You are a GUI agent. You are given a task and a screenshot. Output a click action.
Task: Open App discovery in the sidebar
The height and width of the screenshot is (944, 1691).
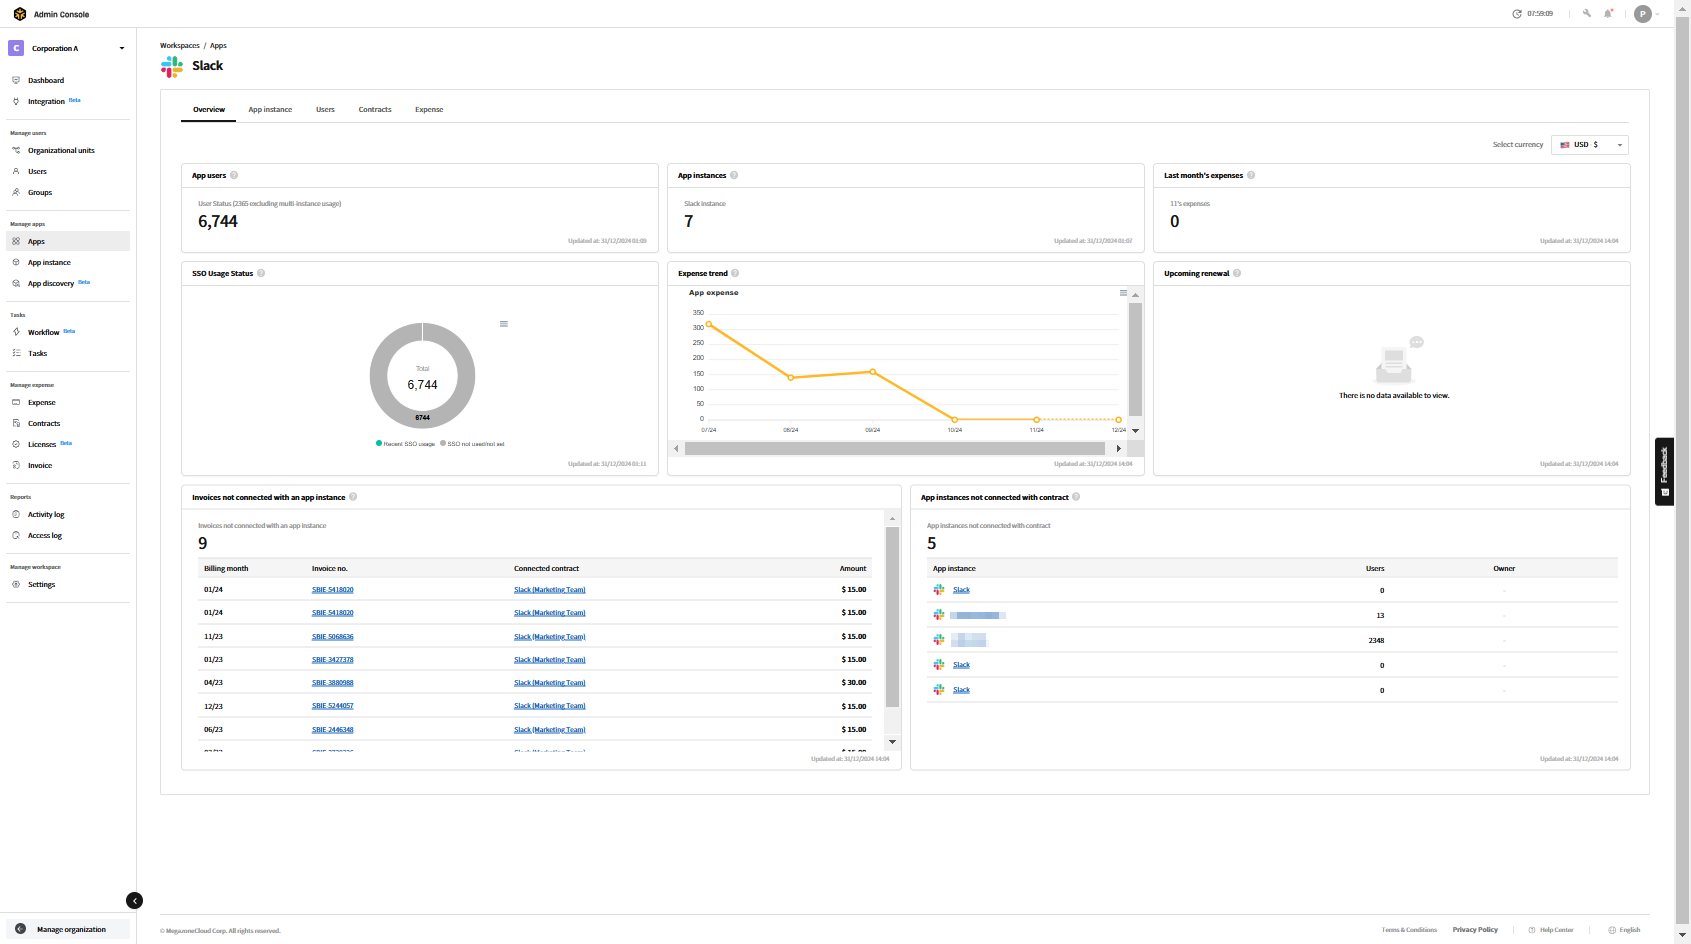click(51, 283)
